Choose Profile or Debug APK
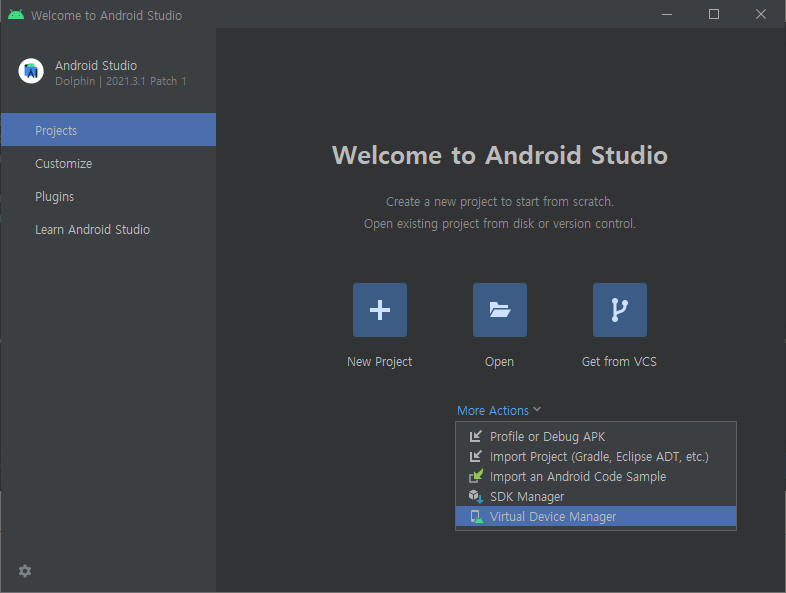The image size is (786, 593). (x=596, y=437)
